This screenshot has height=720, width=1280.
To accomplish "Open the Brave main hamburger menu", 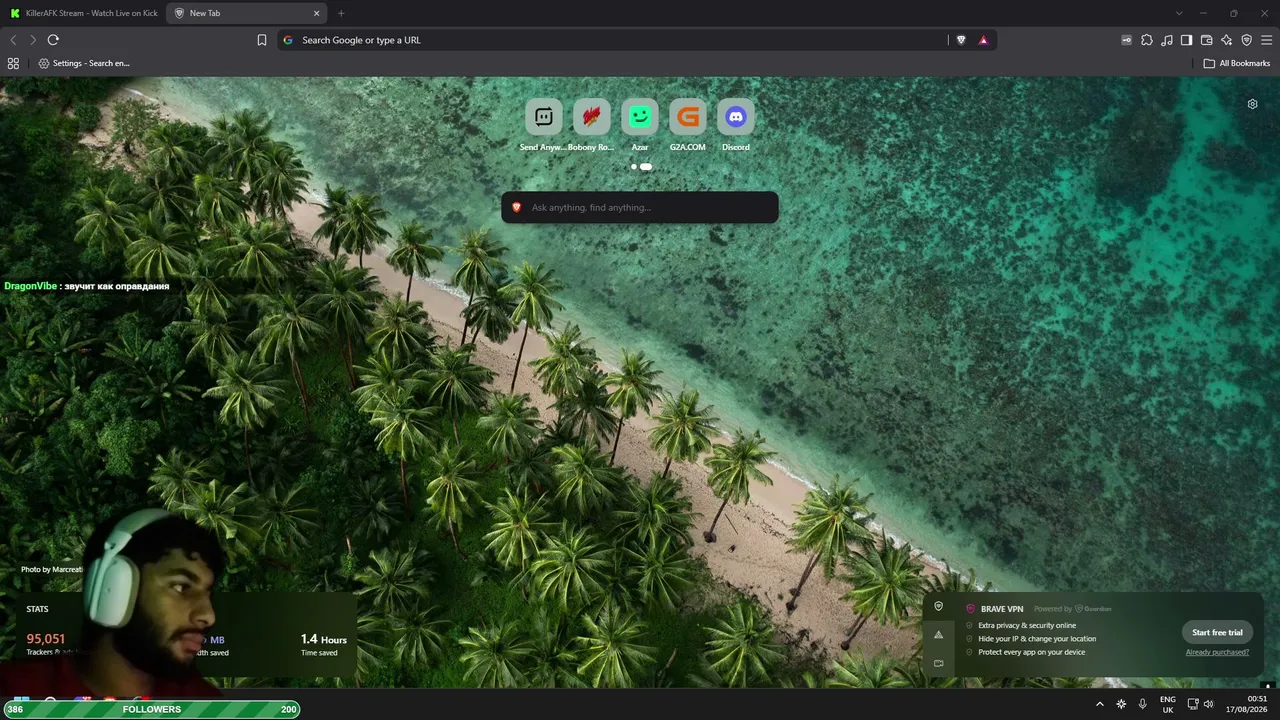I will point(1266,40).
